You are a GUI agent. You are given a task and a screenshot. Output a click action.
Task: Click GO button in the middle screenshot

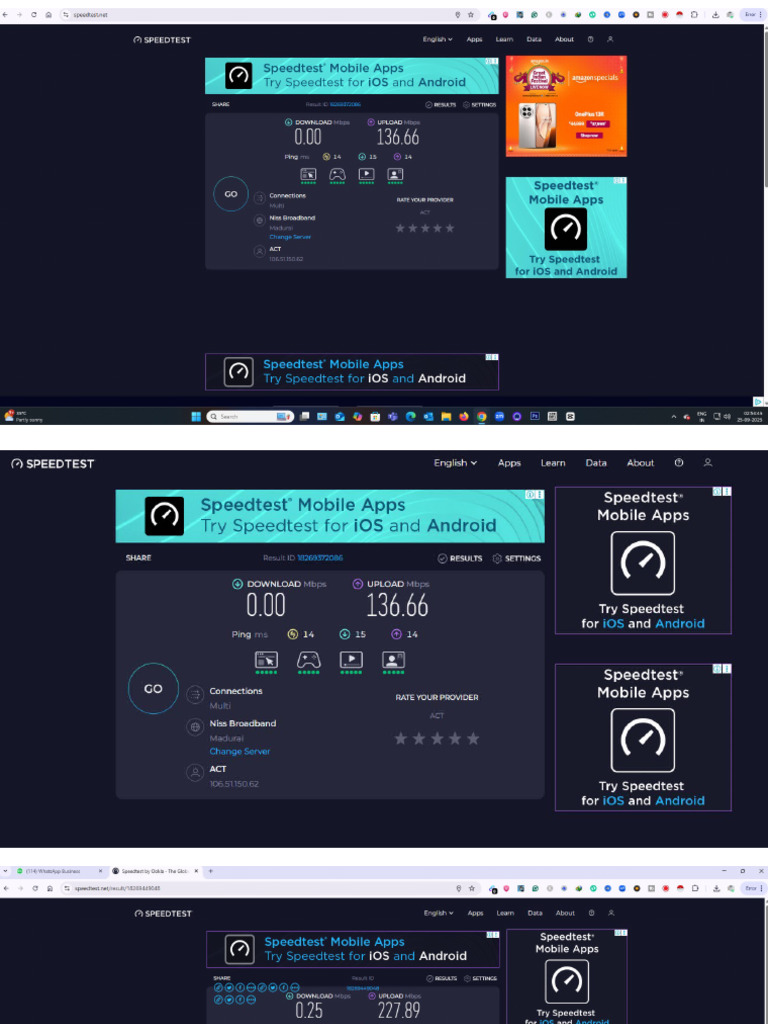click(153, 689)
